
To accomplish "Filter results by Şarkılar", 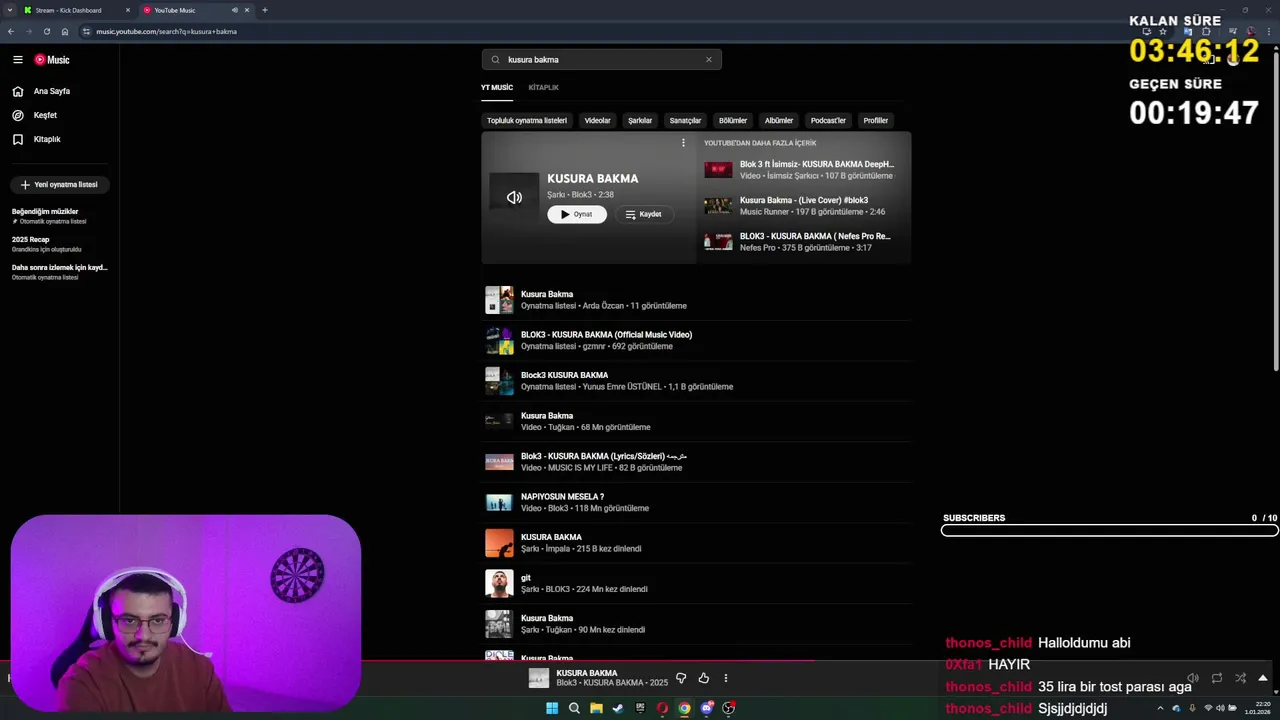I will coord(640,121).
